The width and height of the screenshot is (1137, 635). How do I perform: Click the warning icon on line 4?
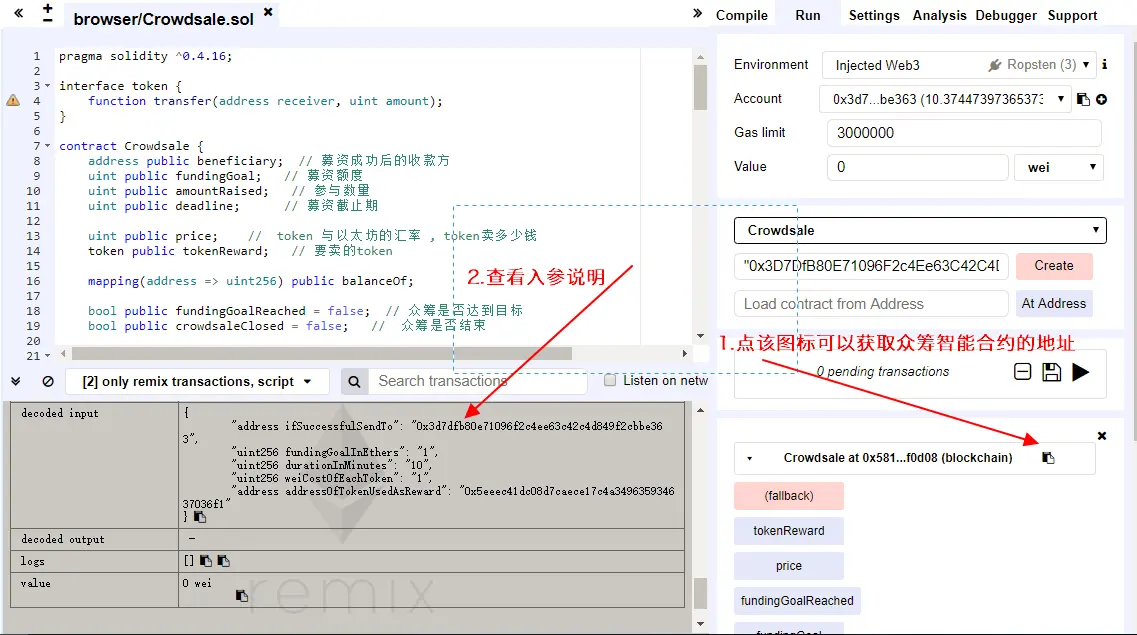(13, 101)
